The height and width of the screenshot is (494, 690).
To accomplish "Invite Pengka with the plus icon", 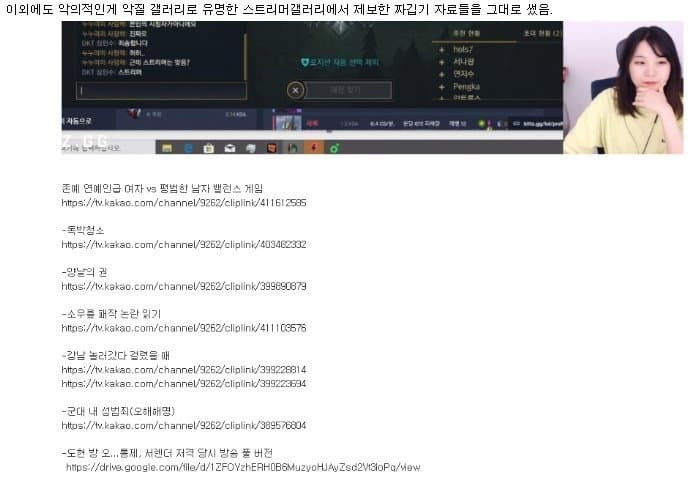I will 441,87.
